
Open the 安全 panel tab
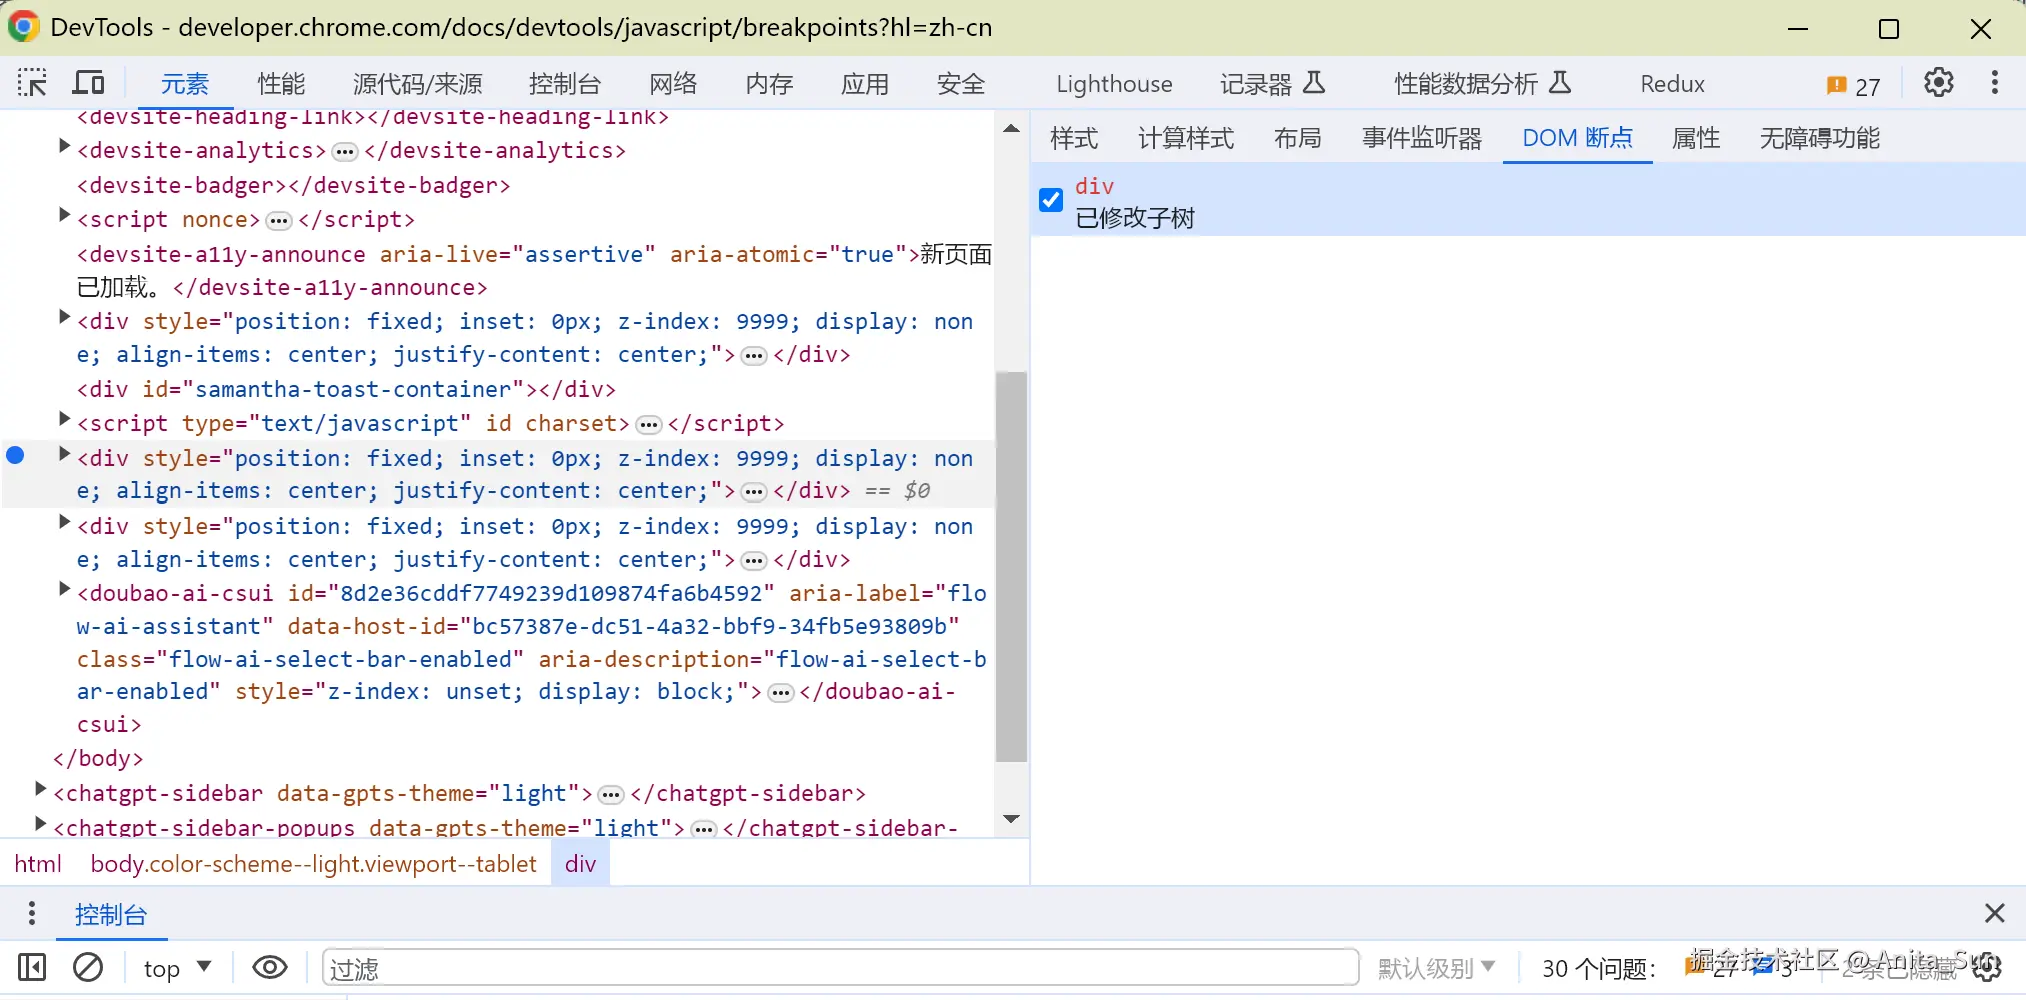click(961, 84)
